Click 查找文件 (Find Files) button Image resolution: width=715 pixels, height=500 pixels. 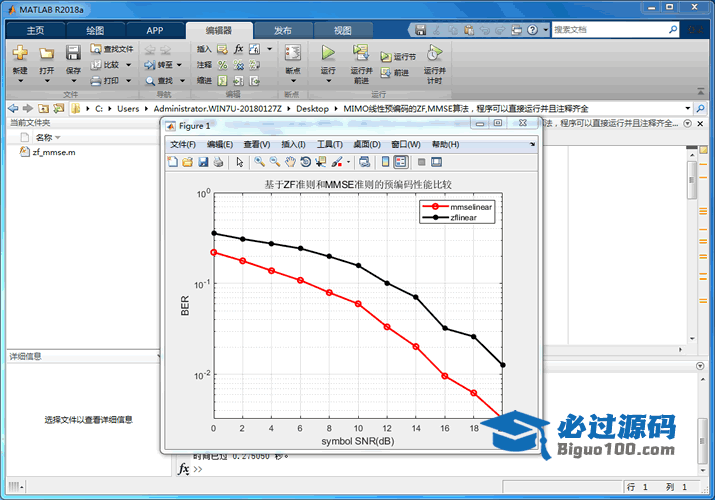112,49
